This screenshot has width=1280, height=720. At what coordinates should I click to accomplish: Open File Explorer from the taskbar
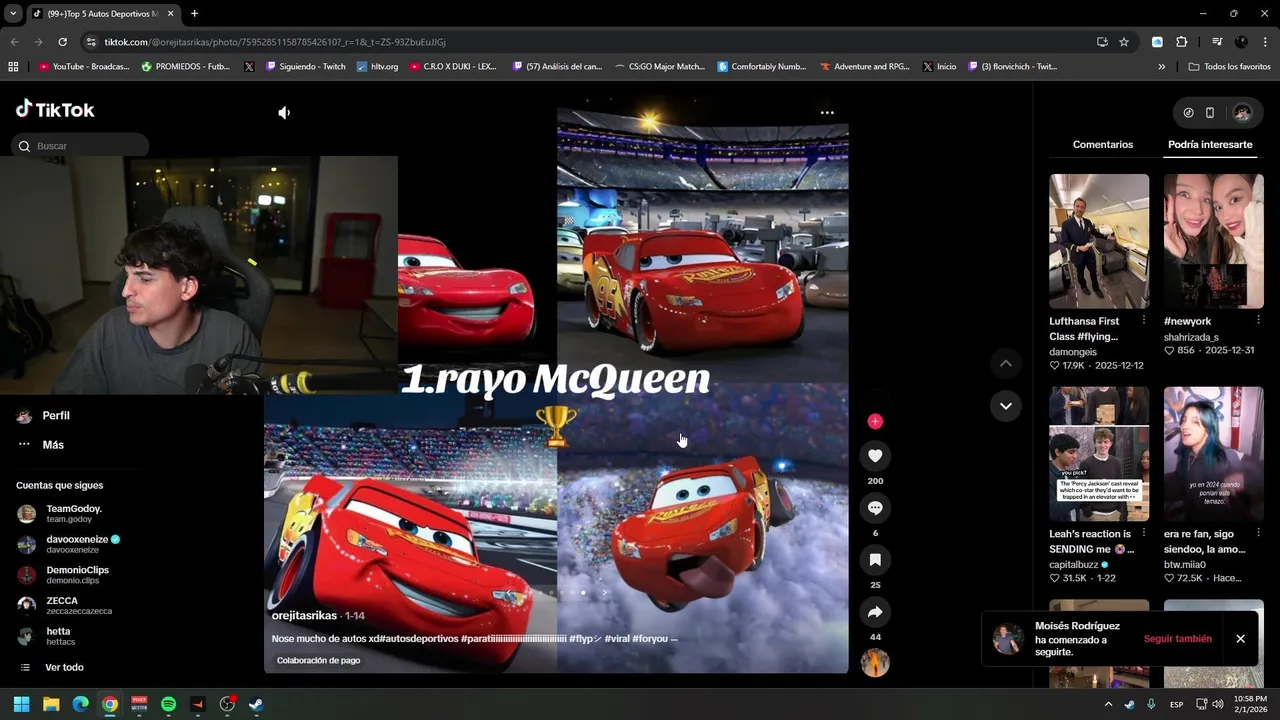[51, 704]
